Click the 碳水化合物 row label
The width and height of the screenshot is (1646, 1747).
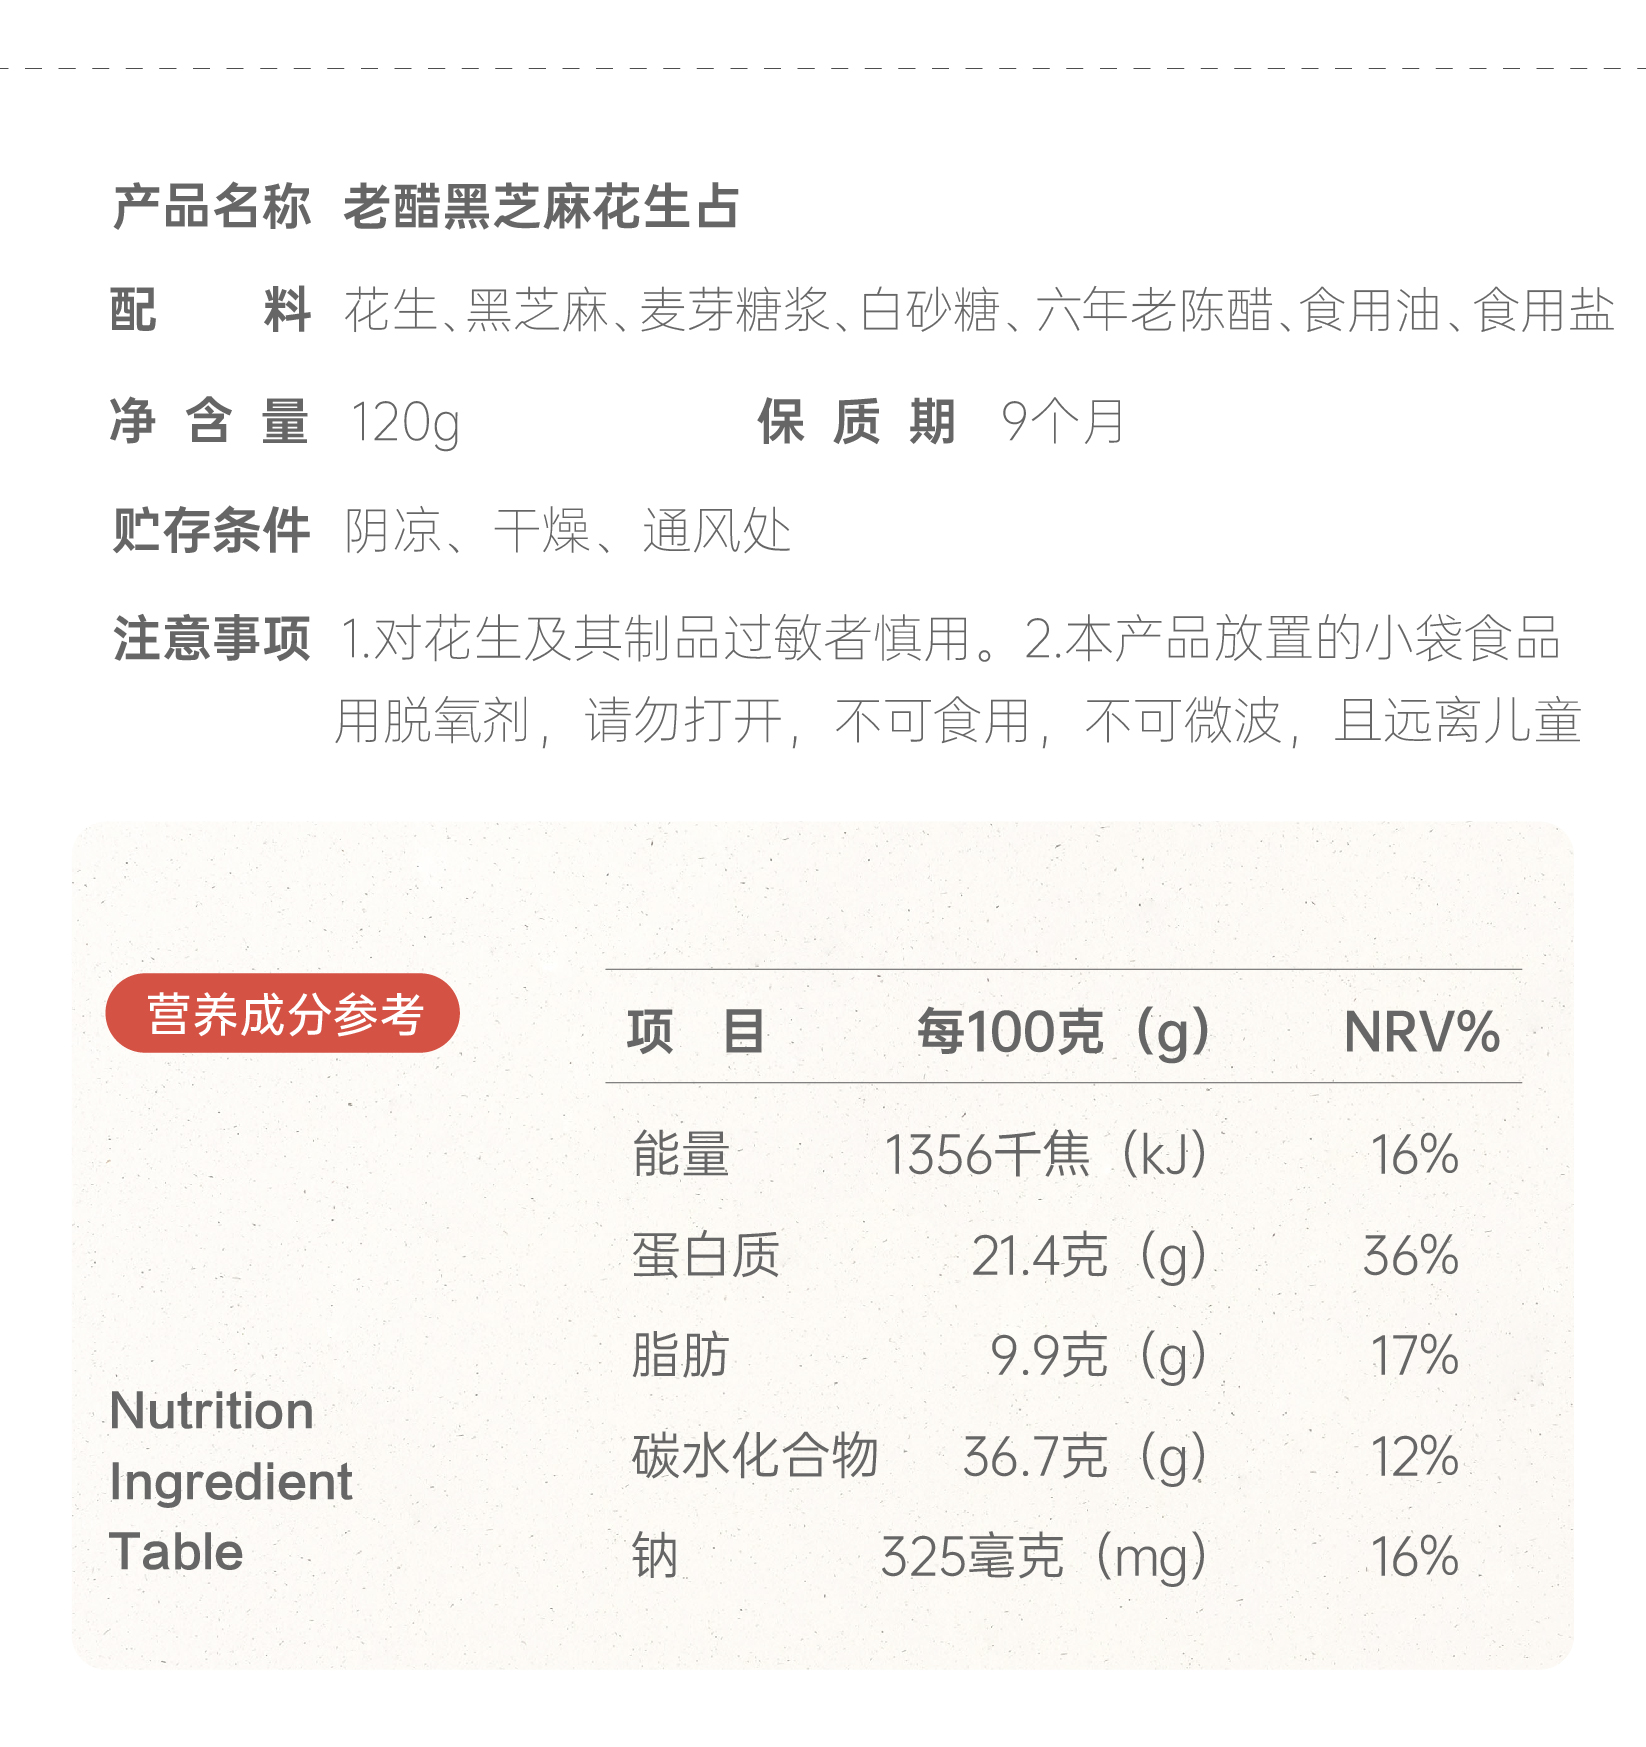(x=755, y=1455)
